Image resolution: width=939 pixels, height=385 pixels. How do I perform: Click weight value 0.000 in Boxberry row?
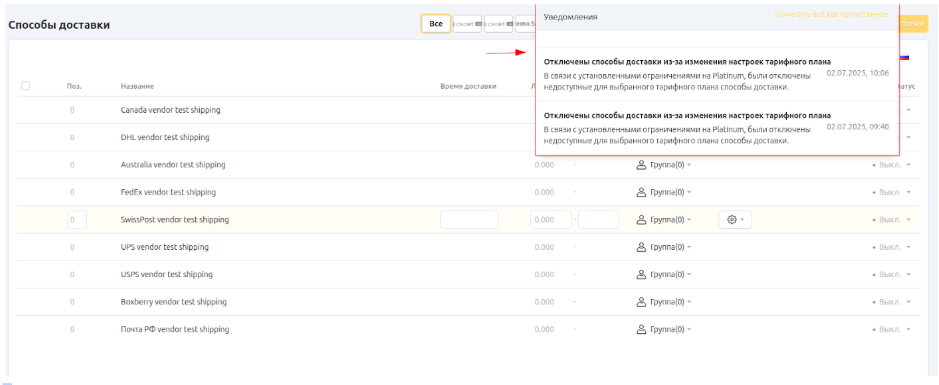tap(544, 302)
